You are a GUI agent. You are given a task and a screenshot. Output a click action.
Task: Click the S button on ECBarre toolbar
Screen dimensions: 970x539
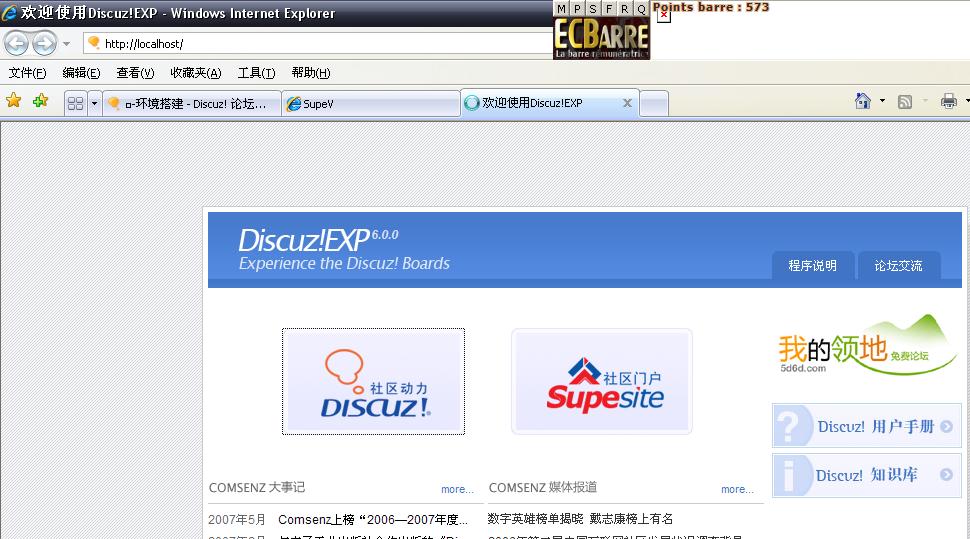tap(593, 9)
